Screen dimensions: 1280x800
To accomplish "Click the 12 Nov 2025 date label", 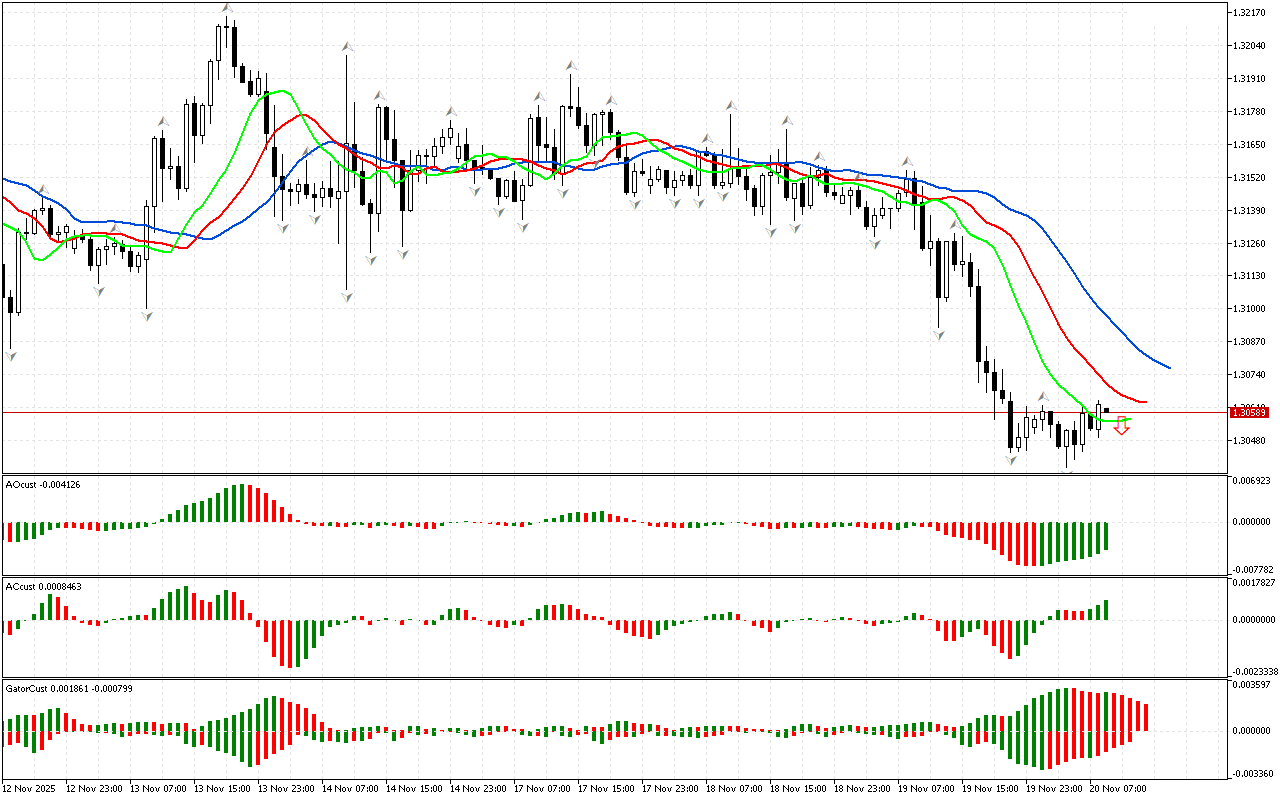I will pyautogui.click(x=30, y=788).
